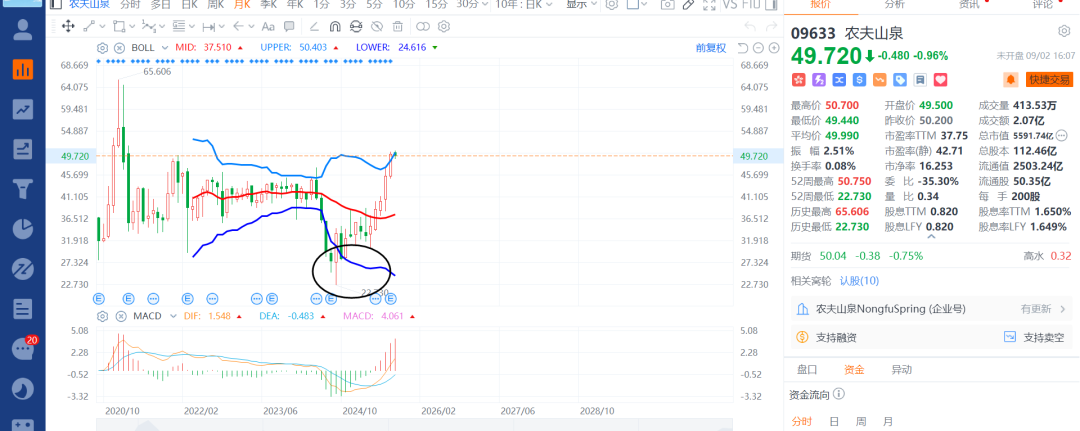Image resolution: width=1080 pixels, height=431 pixels.
Task: Toggle the magnet snap tool
Action: coord(335,26)
